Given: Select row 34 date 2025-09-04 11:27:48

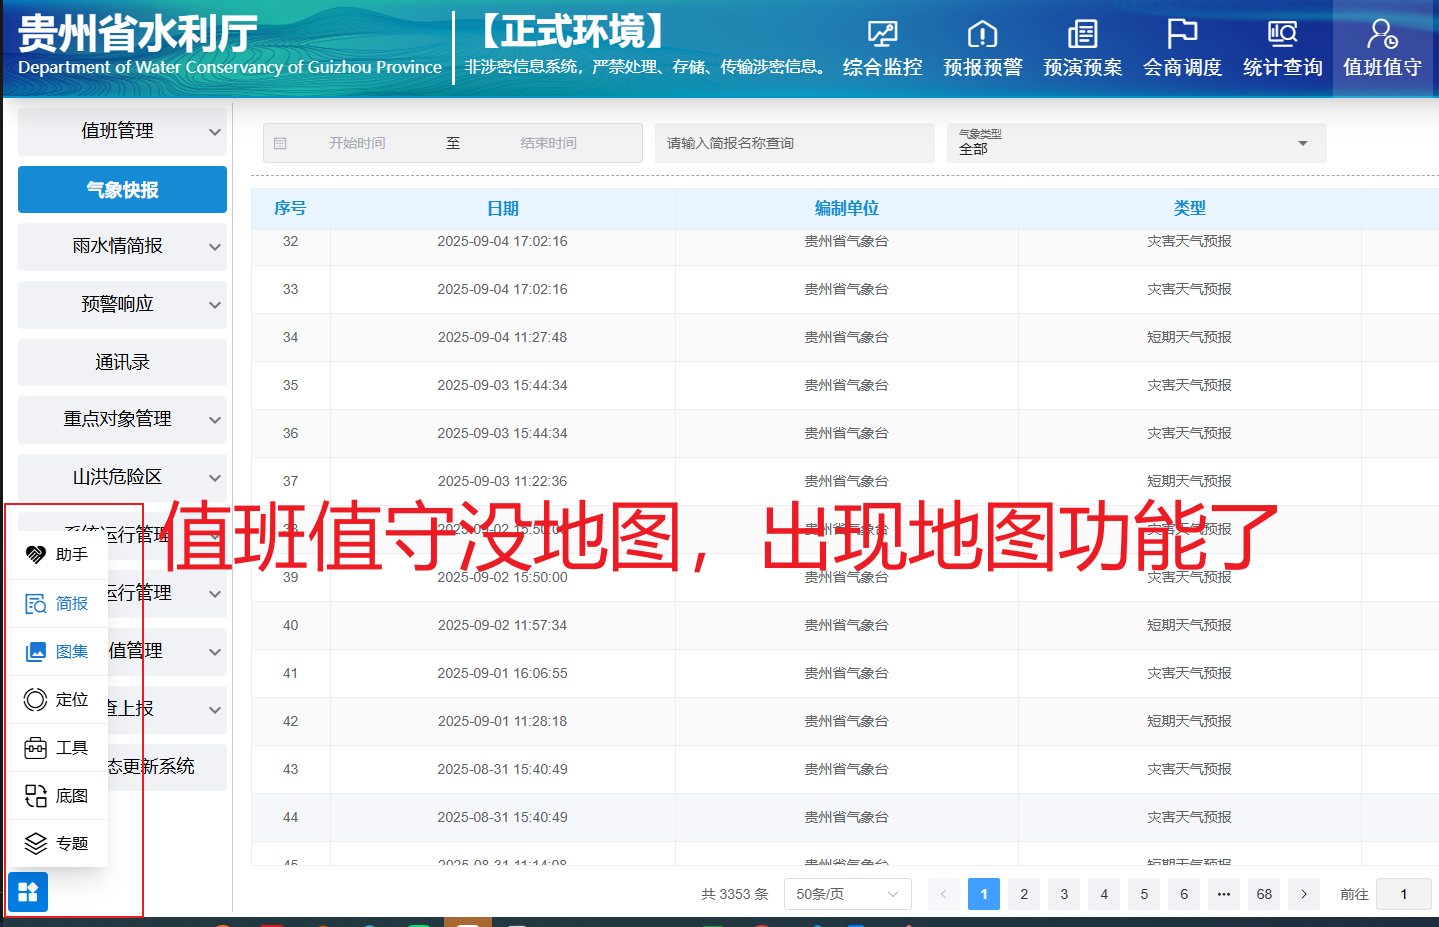Looking at the screenshot, I should pos(502,337).
